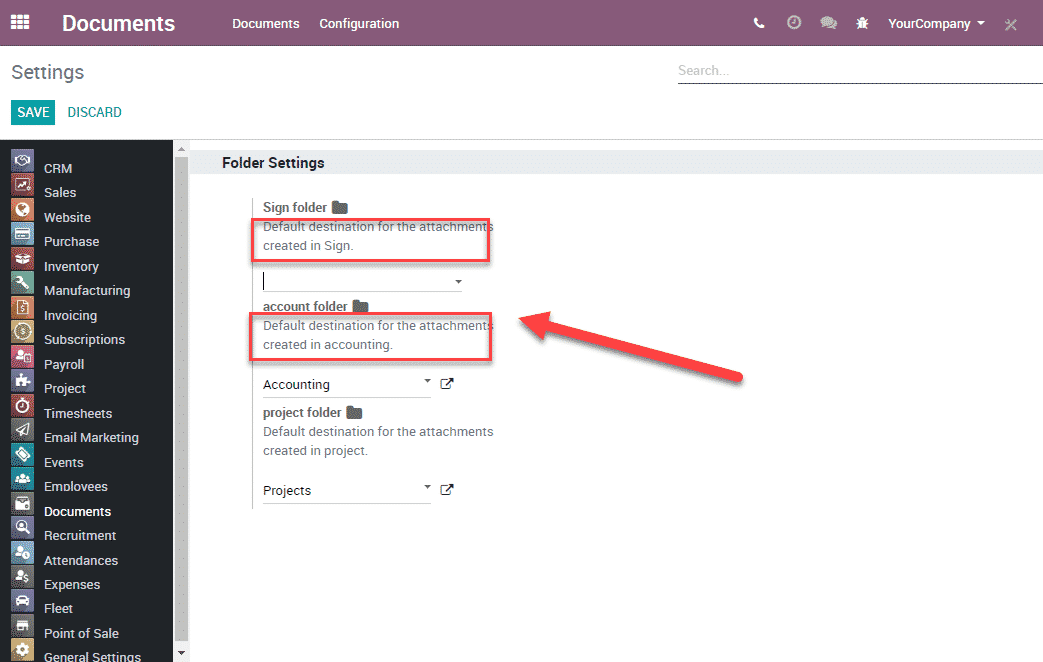Select CRM settings icon in sidebar
Viewport: 1043px width, 662px height.
pos(22,160)
